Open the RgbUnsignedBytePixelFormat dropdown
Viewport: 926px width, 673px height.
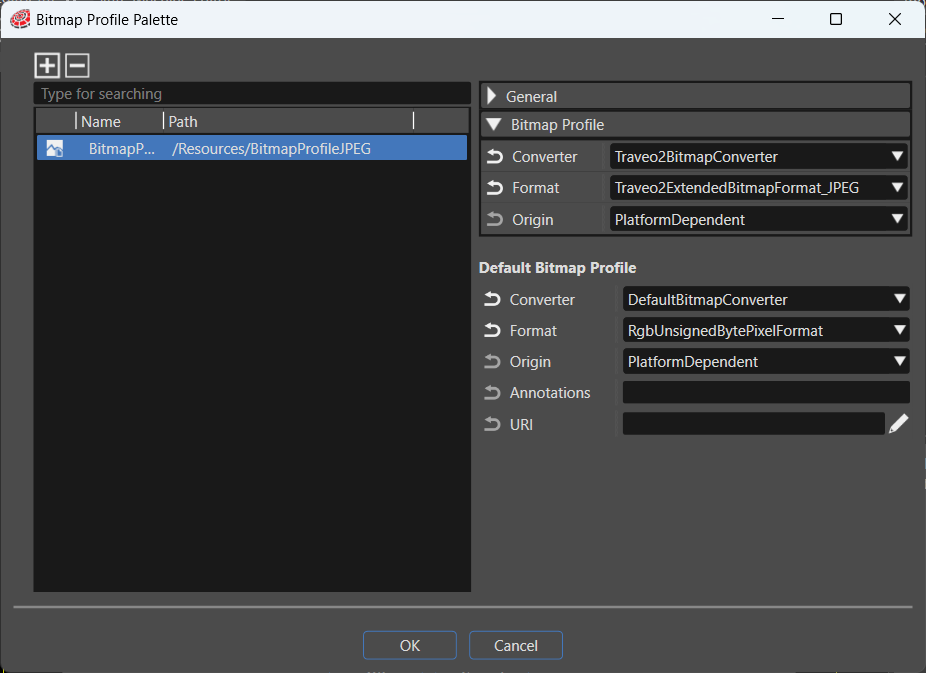(x=766, y=331)
